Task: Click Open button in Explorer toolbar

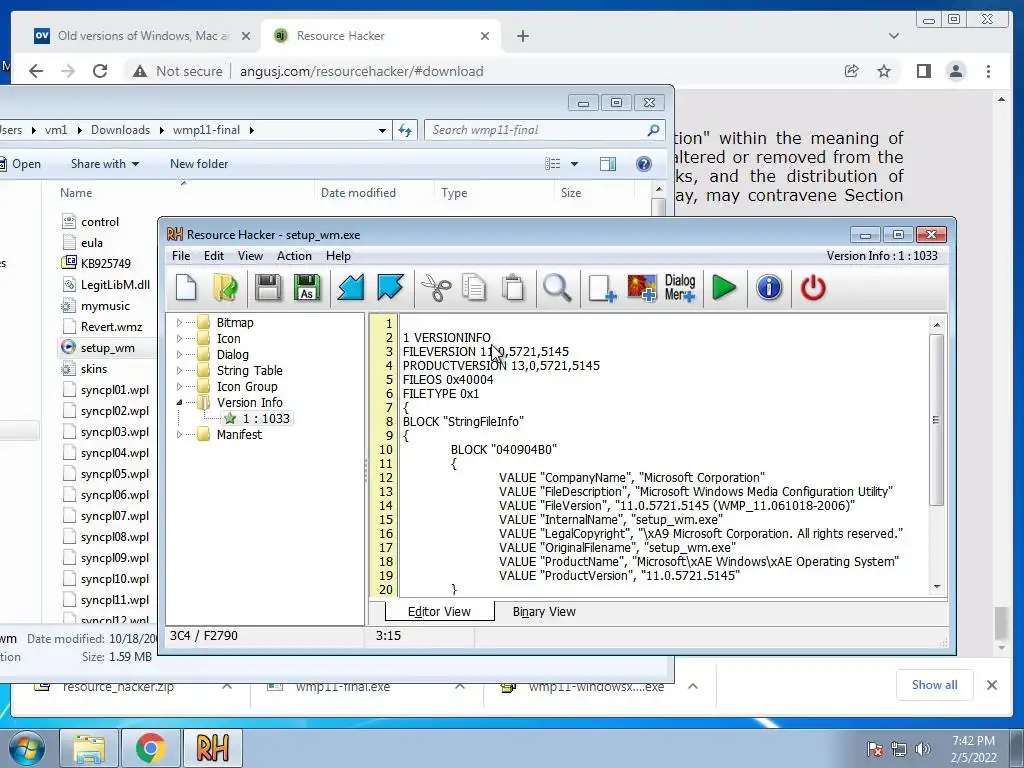Action: point(20,164)
